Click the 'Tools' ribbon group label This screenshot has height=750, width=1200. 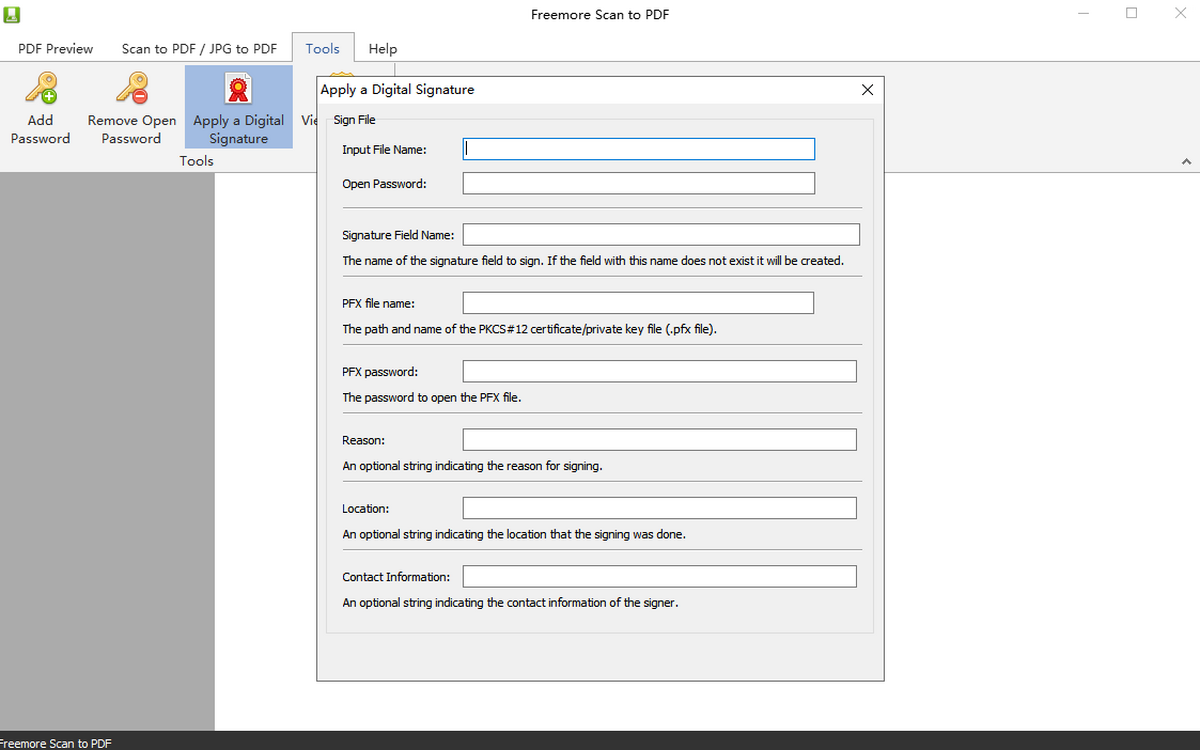coord(197,161)
